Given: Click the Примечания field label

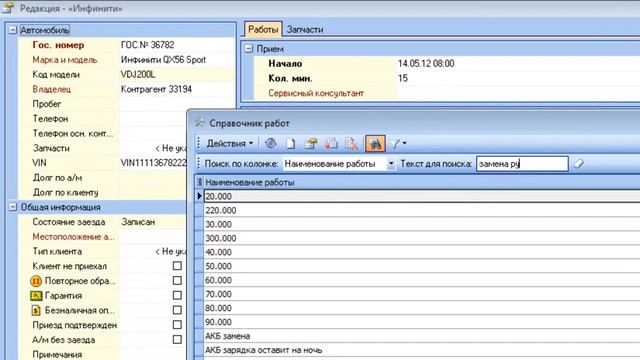Looking at the screenshot, I should coord(57,354).
